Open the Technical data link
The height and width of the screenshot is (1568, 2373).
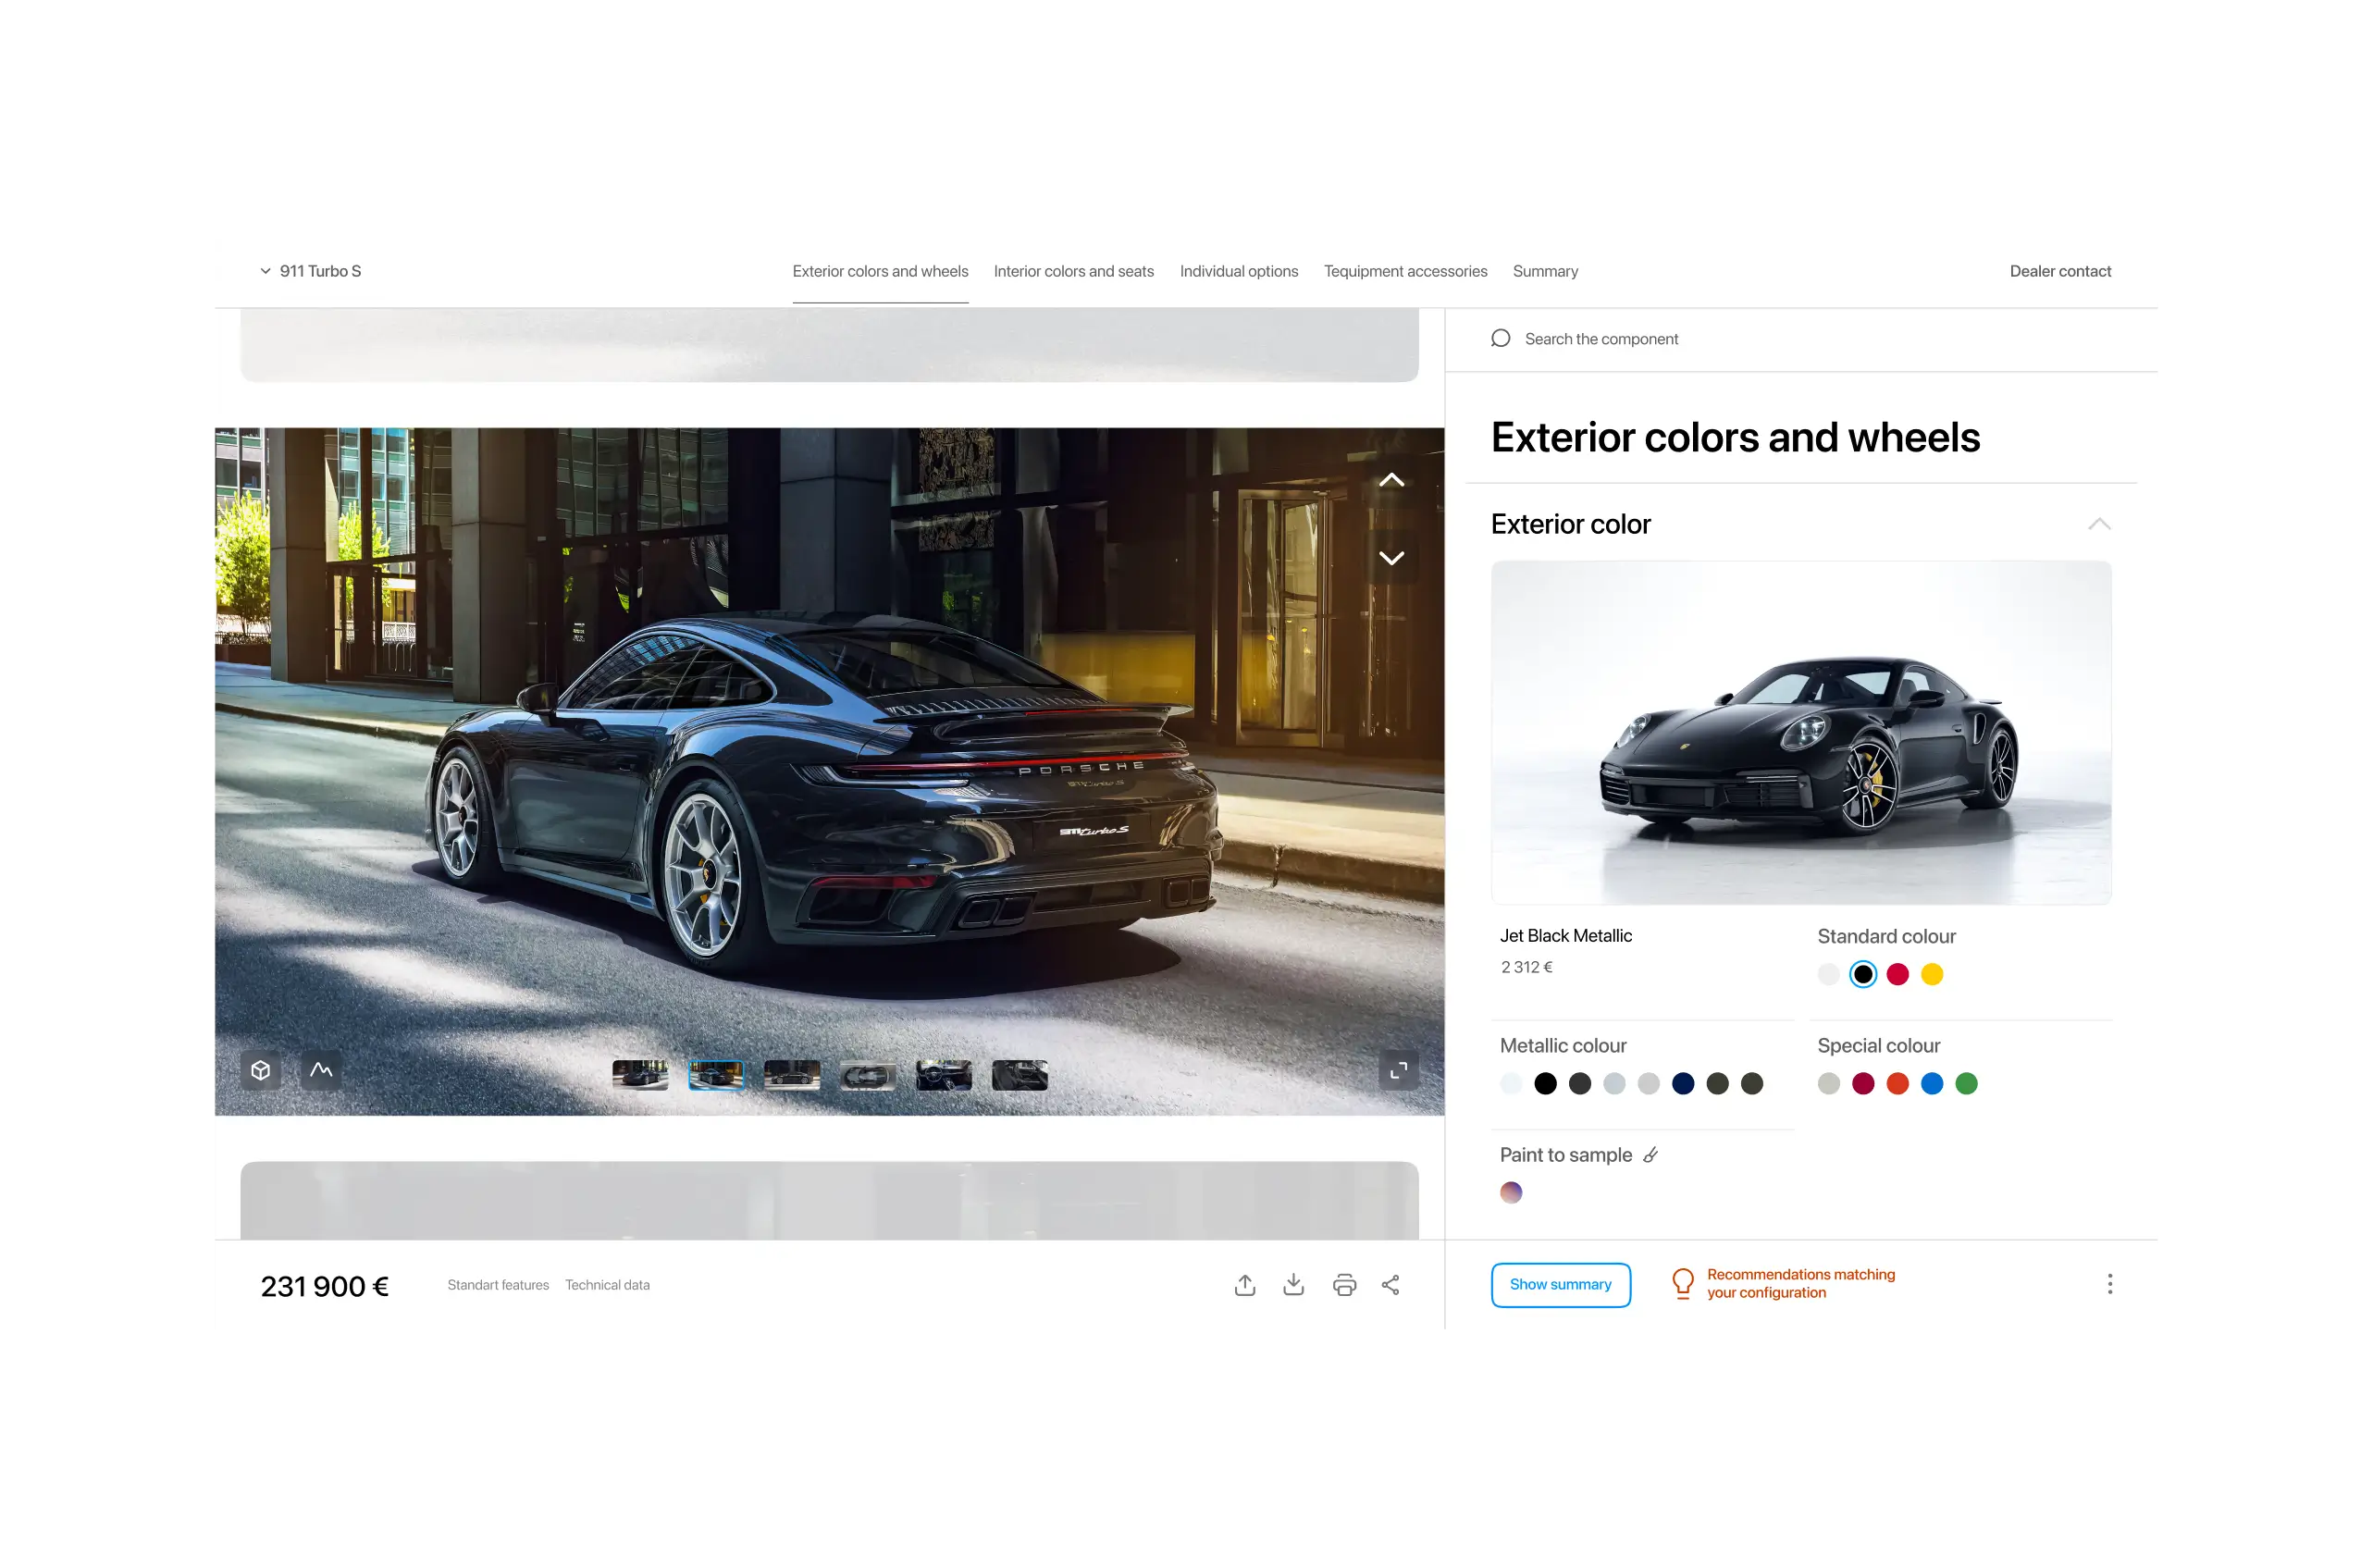607,1285
